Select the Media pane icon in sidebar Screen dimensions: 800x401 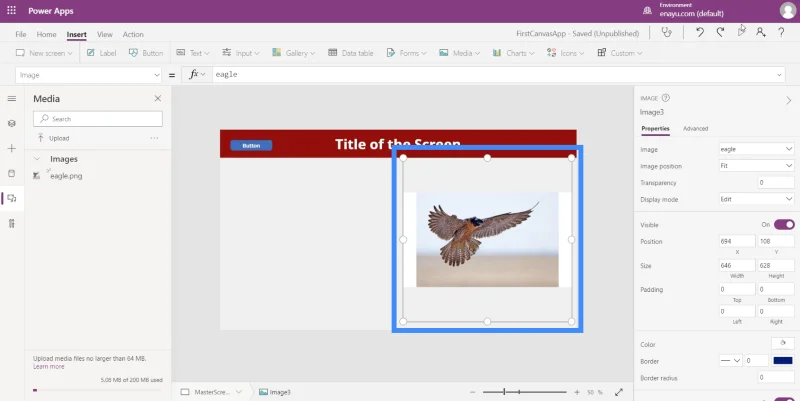point(12,198)
